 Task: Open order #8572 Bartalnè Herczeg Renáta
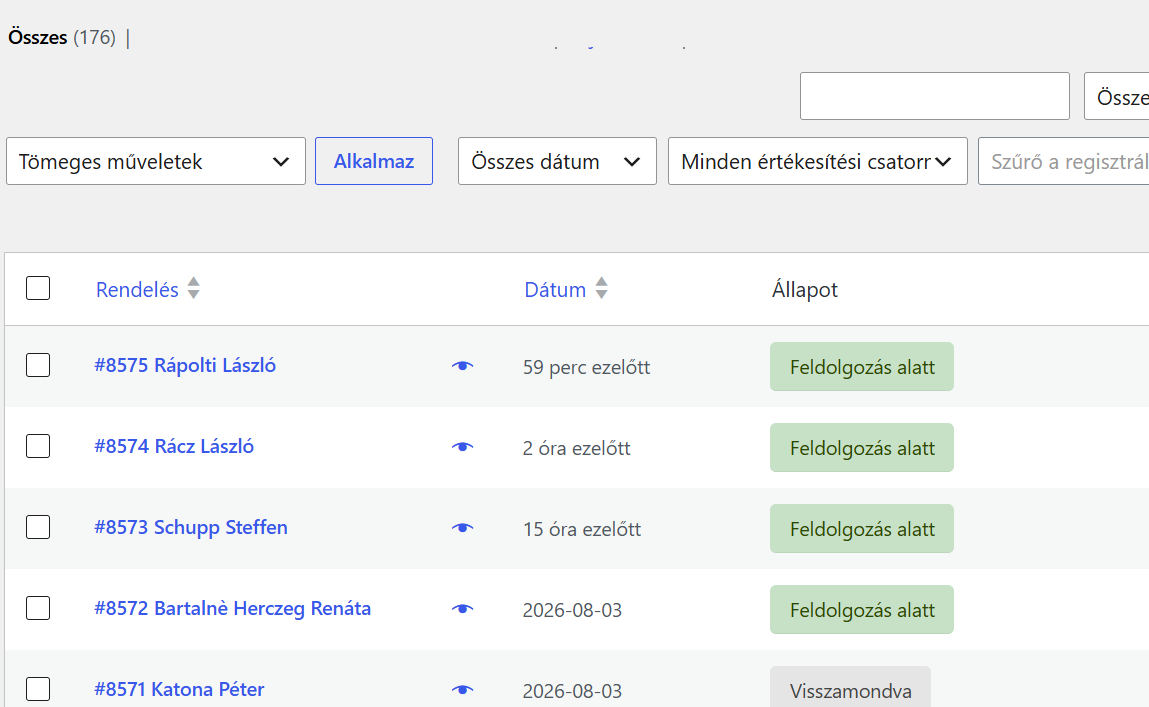pyautogui.click(x=233, y=609)
